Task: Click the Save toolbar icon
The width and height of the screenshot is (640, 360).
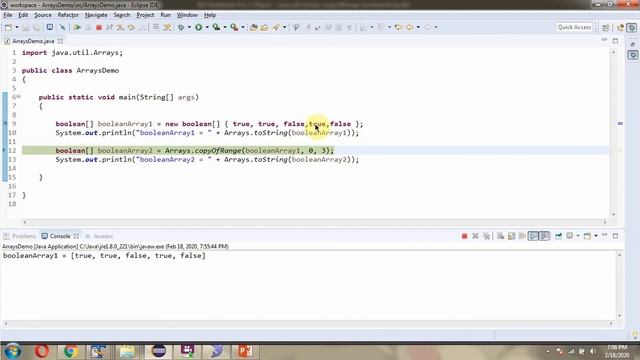Action: [x=26, y=27]
